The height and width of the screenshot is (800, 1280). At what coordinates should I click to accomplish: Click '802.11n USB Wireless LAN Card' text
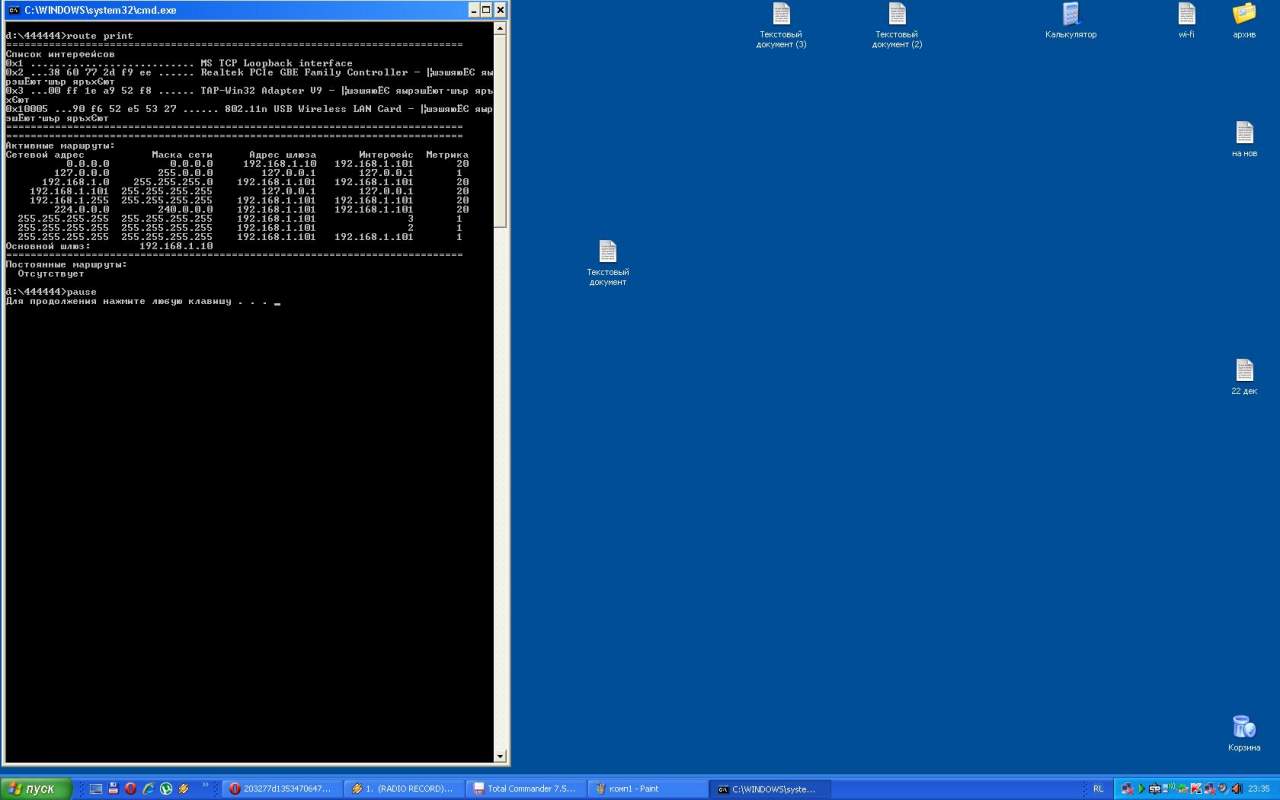tap(313, 109)
